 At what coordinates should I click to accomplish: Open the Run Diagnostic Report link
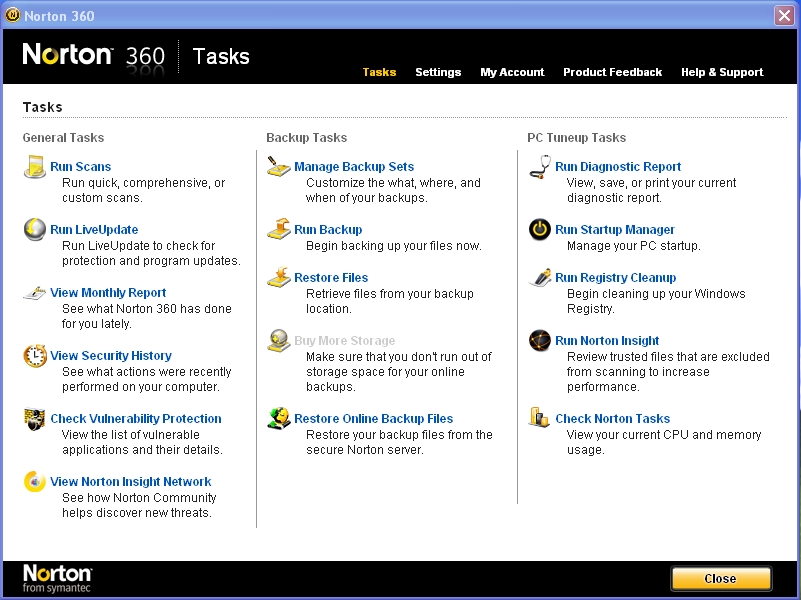pyautogui.click(x=618, y=166)
